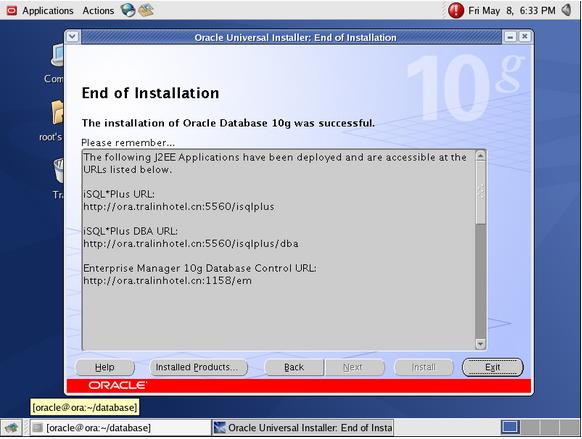582x439 pixels.
Task: Click the scroll up arrow in message box
Action: [480, 156]
